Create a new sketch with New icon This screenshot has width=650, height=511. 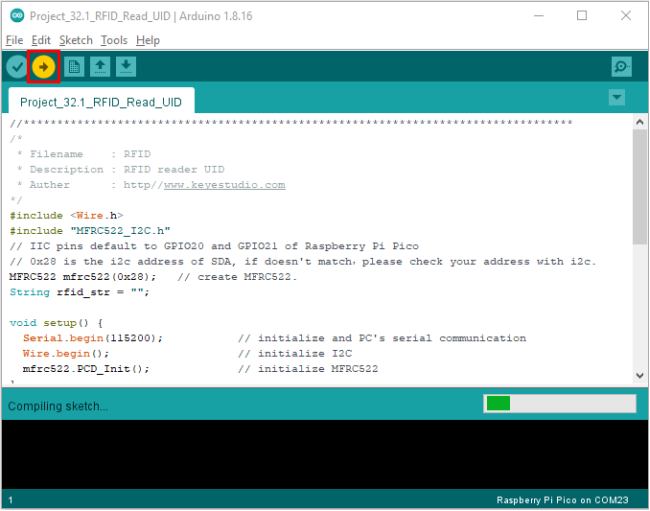click(x=74, y=66)
